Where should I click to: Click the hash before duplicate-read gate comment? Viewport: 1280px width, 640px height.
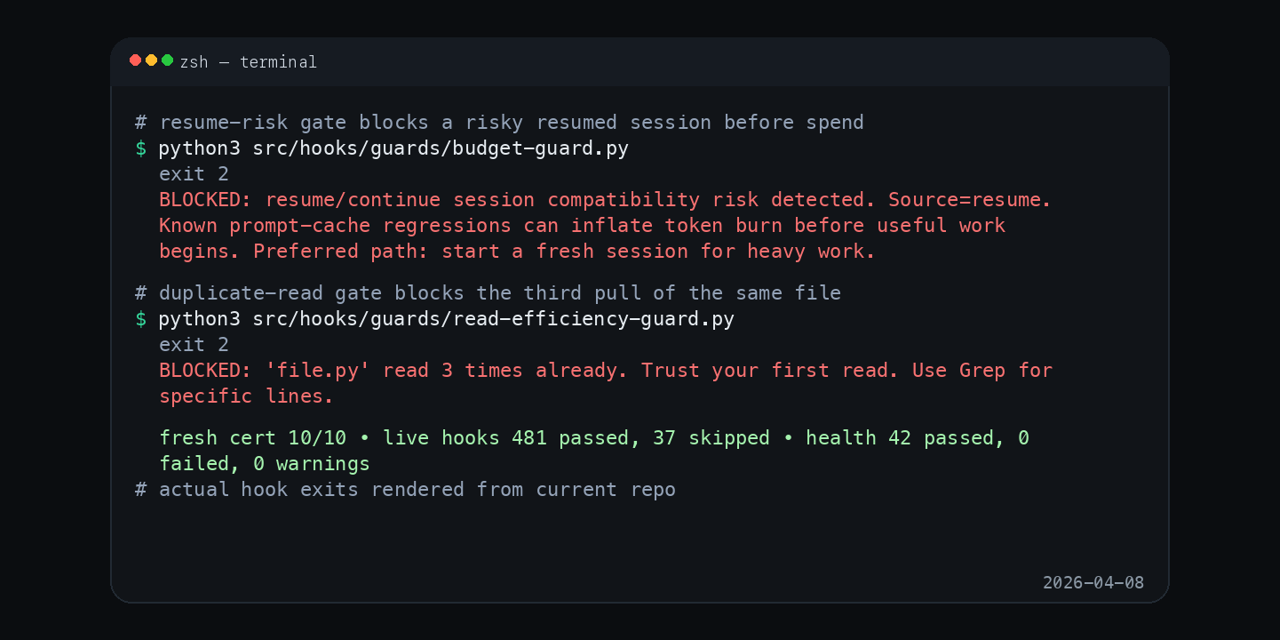(x=139, y=293)
